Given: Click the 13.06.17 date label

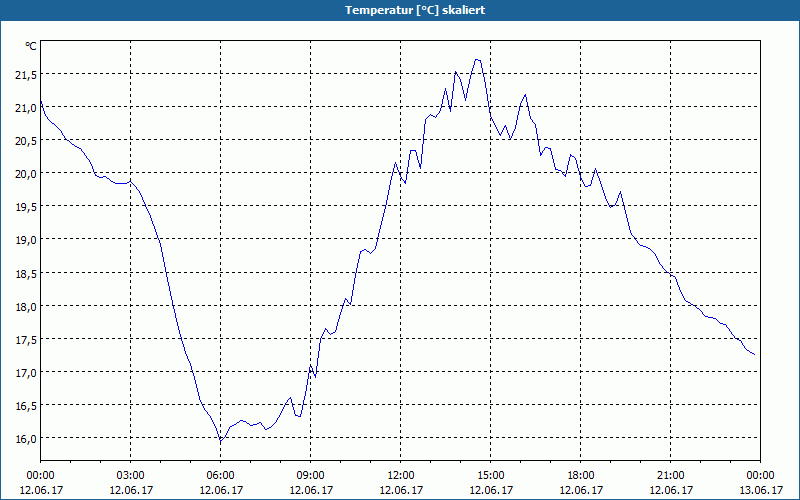Looking at the screenshot, I should tap(761, 490).
